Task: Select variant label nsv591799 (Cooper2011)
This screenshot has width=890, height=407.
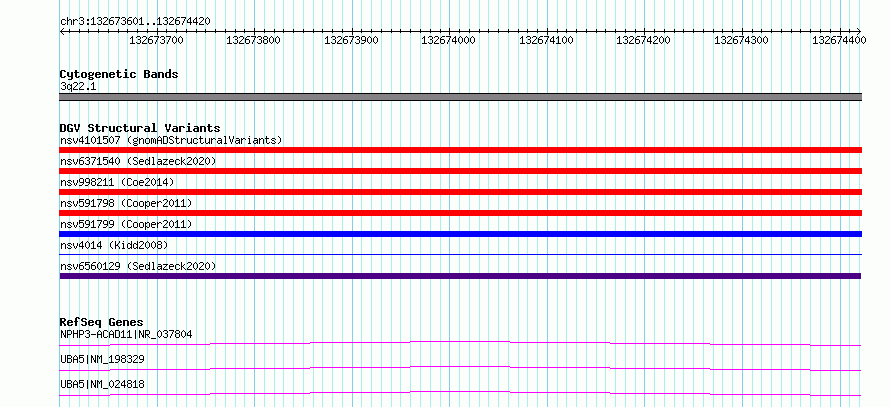Action: 126,224
